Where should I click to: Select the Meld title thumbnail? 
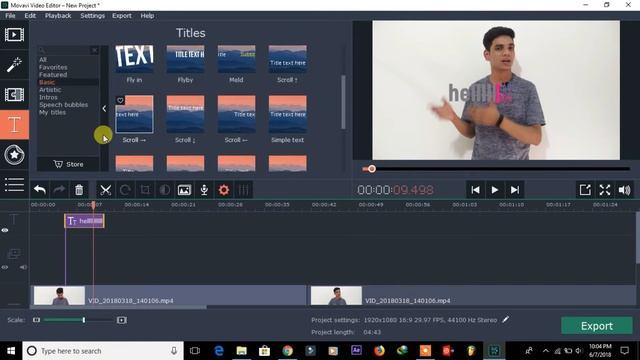(236, 59)
